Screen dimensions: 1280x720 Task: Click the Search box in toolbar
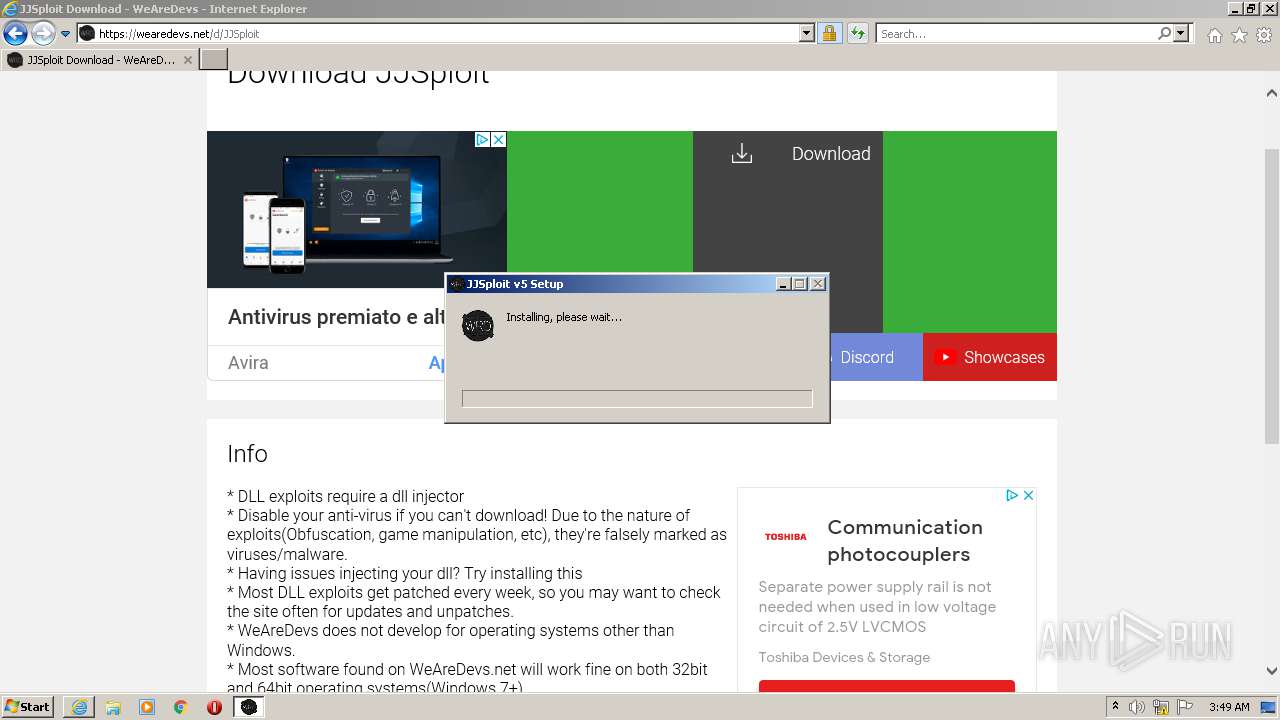[x=1016, y=34]
